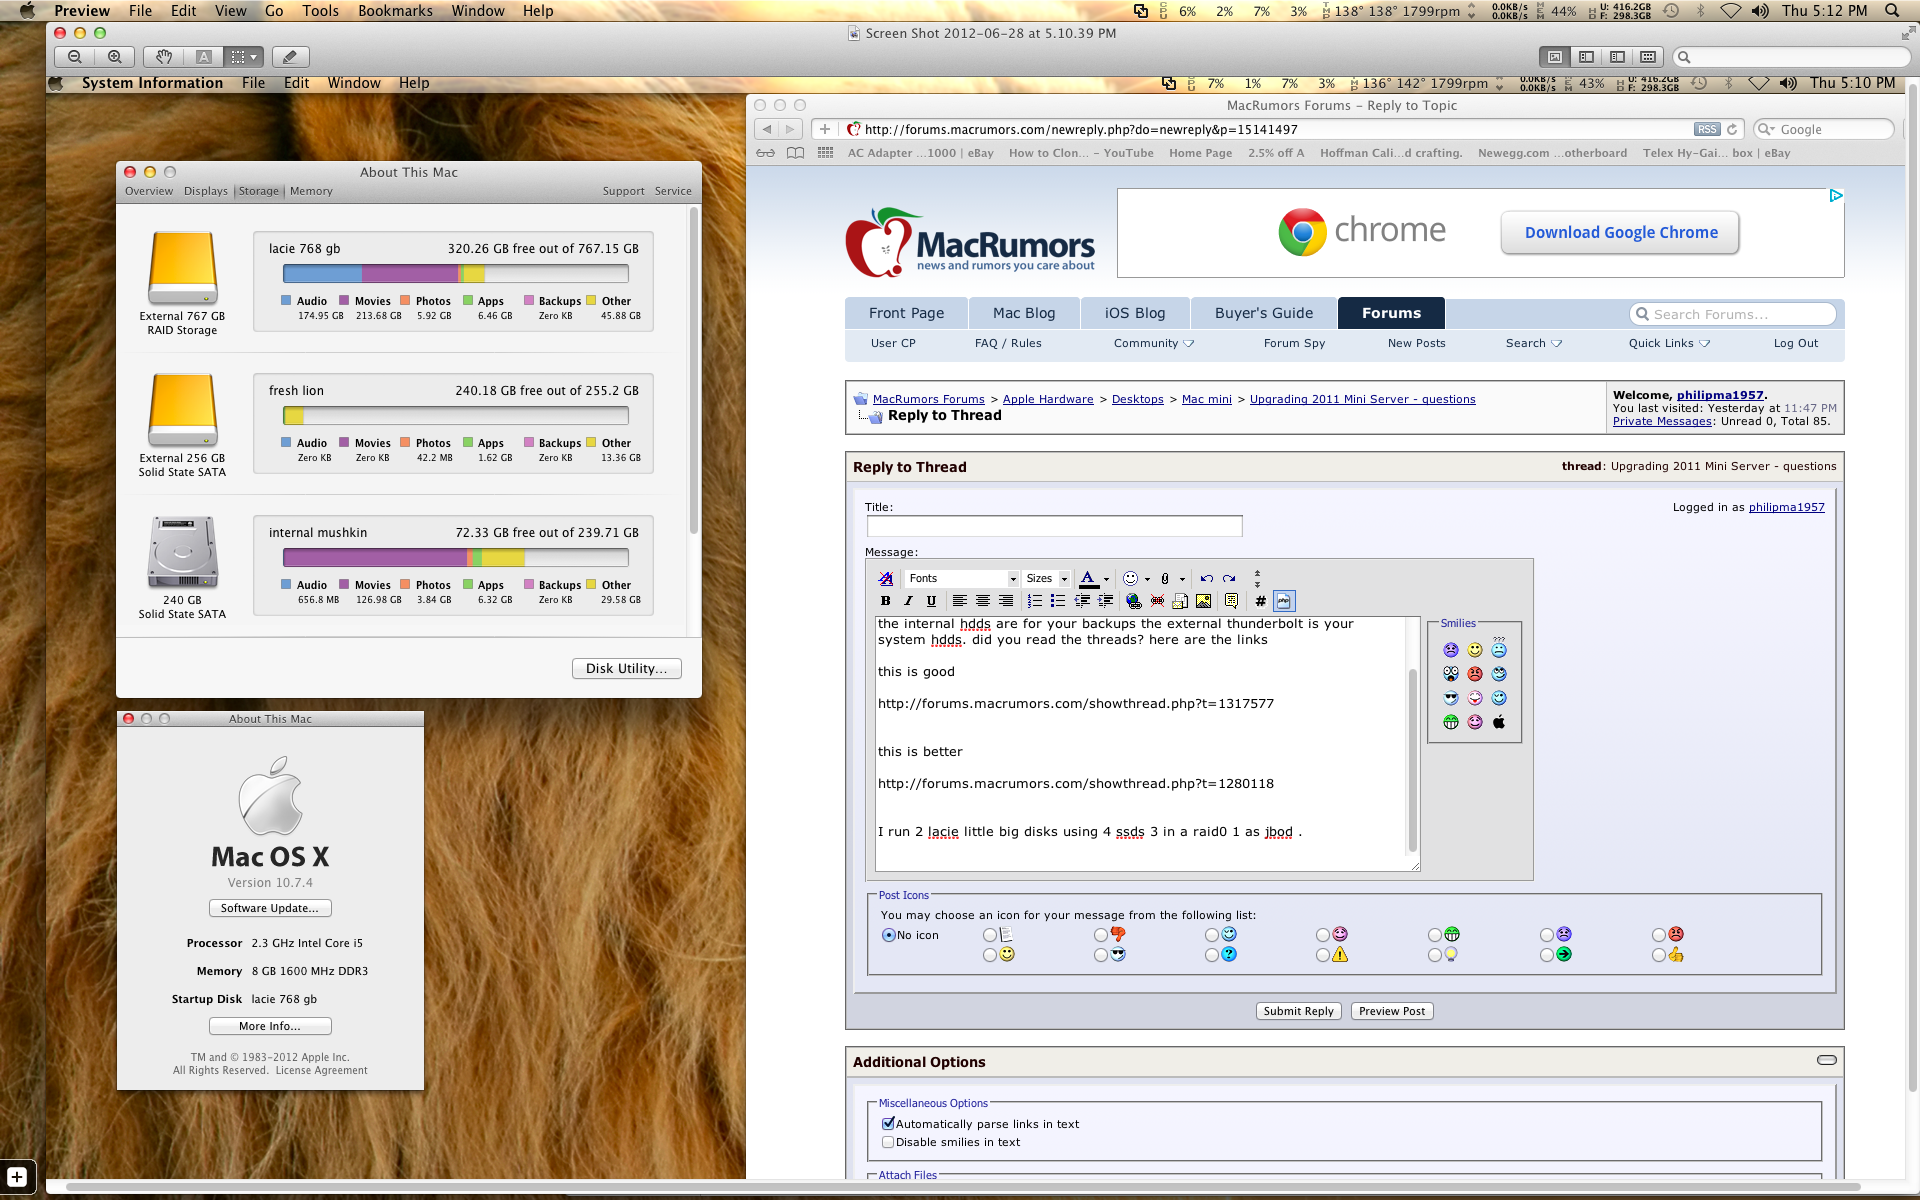Viewport: 1920px width, 1200px height.
Task: Open the smilies dropdown arrow in toolbar
Action: click(x=1147, y=579)
